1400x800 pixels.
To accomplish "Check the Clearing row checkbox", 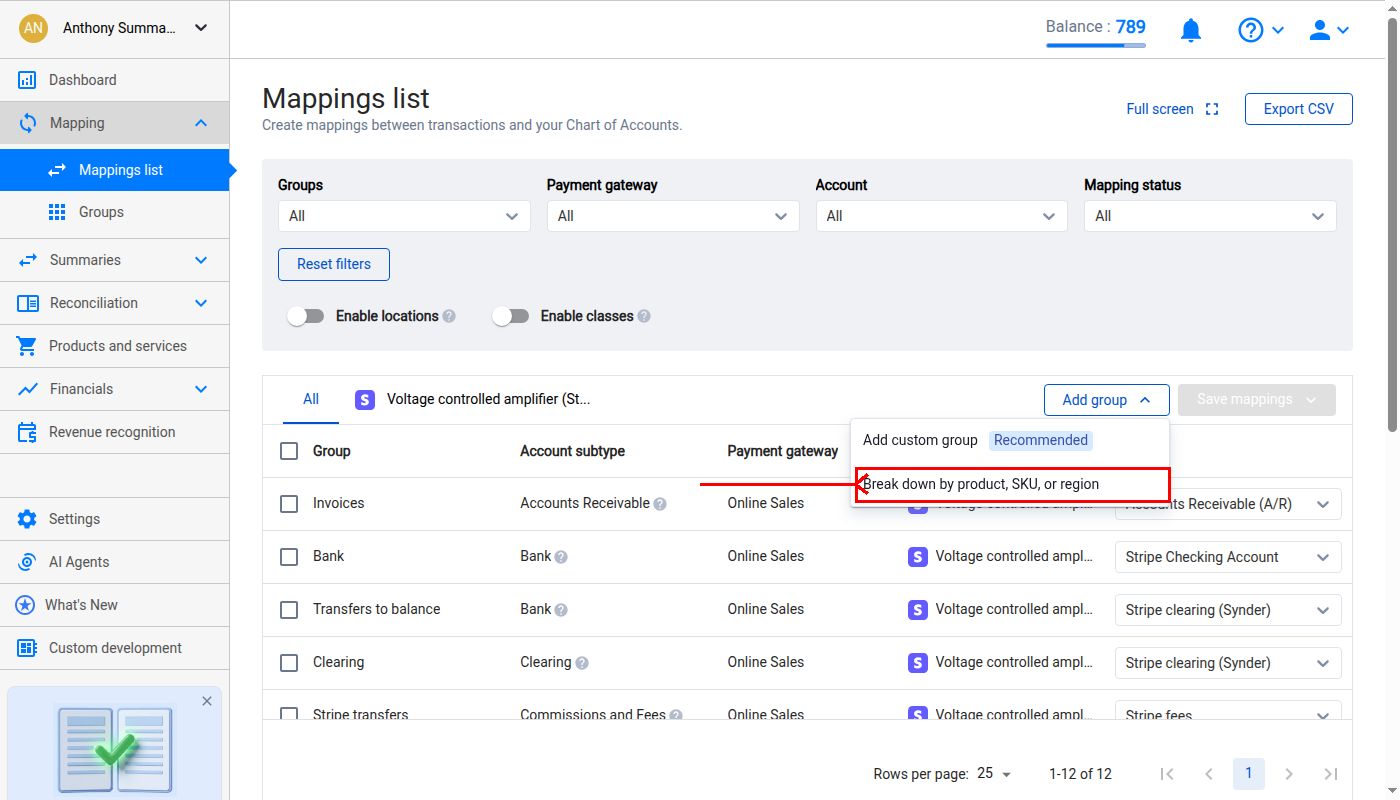I will [289, 663].
